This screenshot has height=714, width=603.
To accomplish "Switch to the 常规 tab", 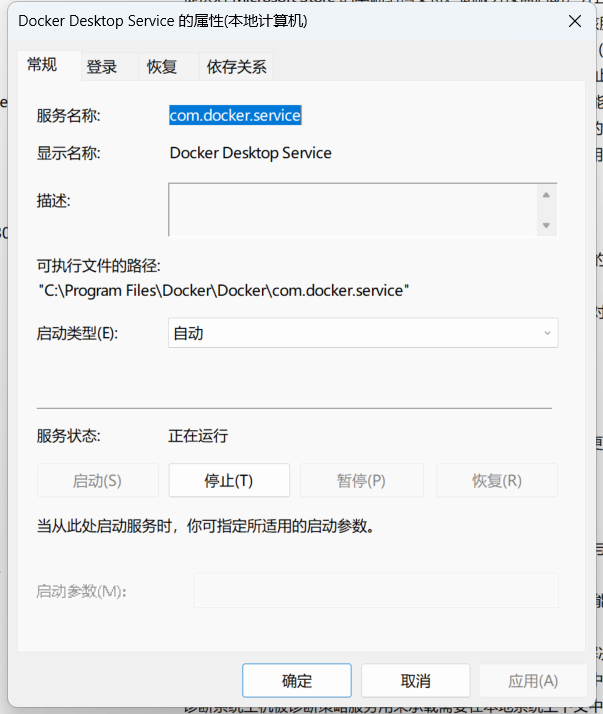I will (x=50, y=65).
